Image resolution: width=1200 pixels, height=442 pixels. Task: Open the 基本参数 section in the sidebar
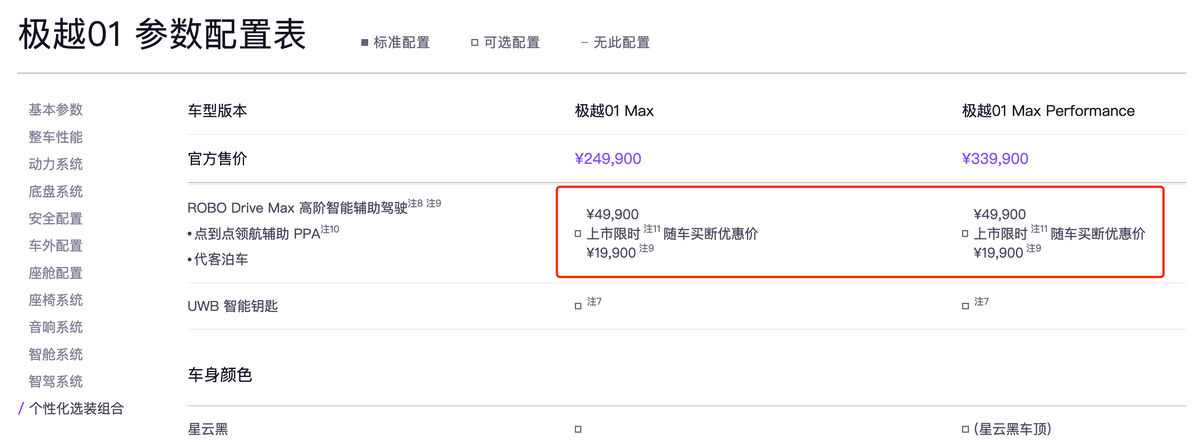point(56,110)
